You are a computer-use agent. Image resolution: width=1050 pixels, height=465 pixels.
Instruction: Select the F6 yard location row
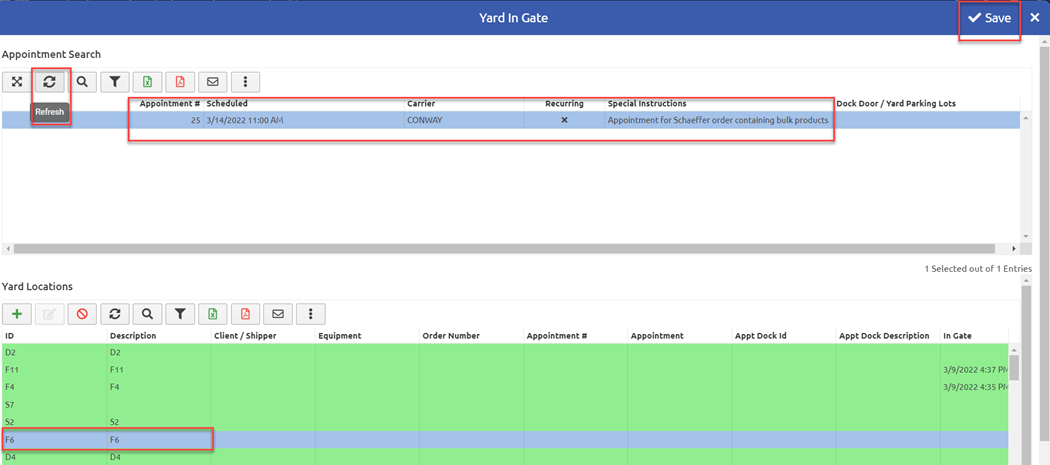click(506, 440)
